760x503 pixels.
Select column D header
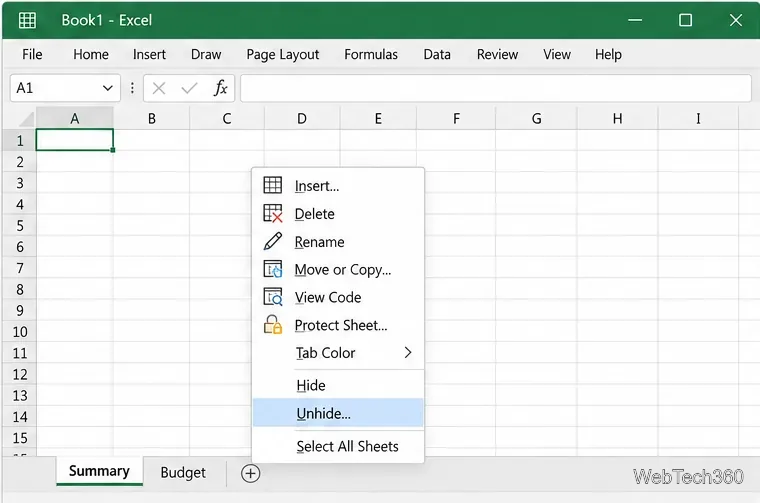coord(302,119)
